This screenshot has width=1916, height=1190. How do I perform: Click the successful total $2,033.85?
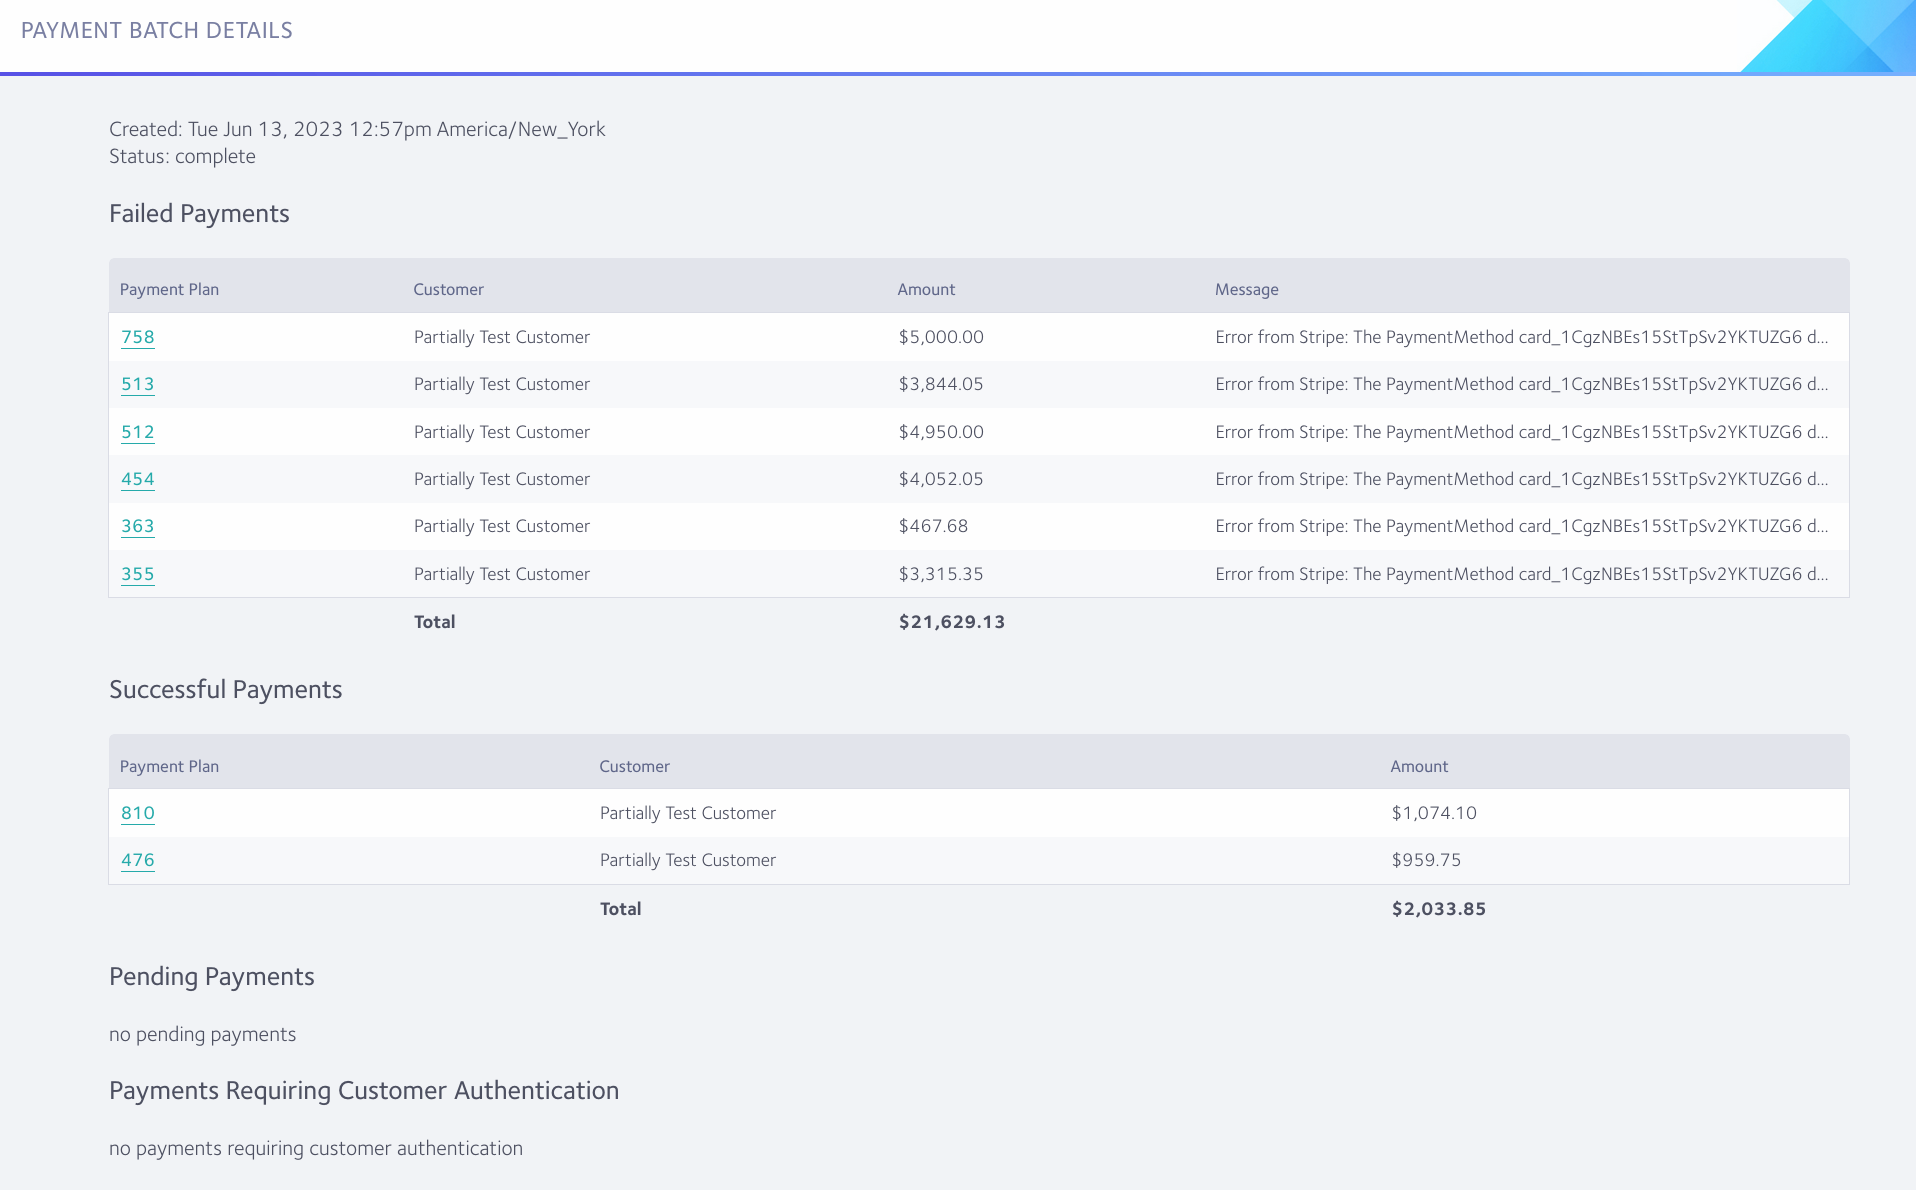tap(1439, 909)
